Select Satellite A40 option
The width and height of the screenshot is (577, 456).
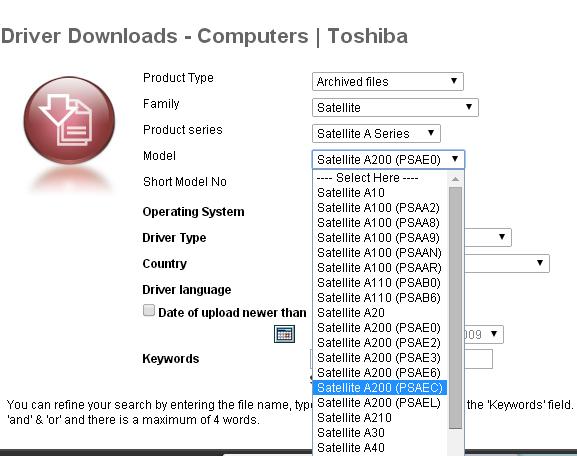point(380,448)
